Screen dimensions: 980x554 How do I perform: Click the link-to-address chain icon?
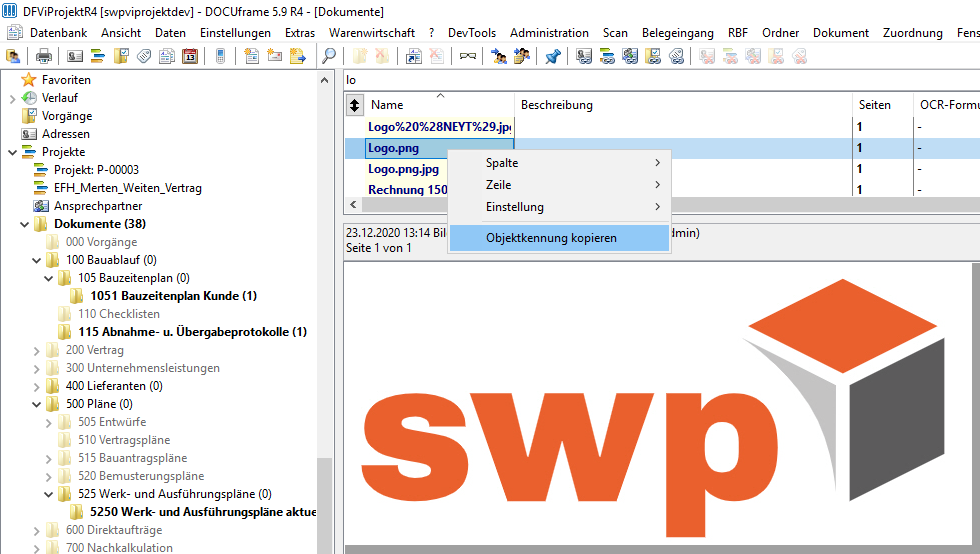click(584, 57)
